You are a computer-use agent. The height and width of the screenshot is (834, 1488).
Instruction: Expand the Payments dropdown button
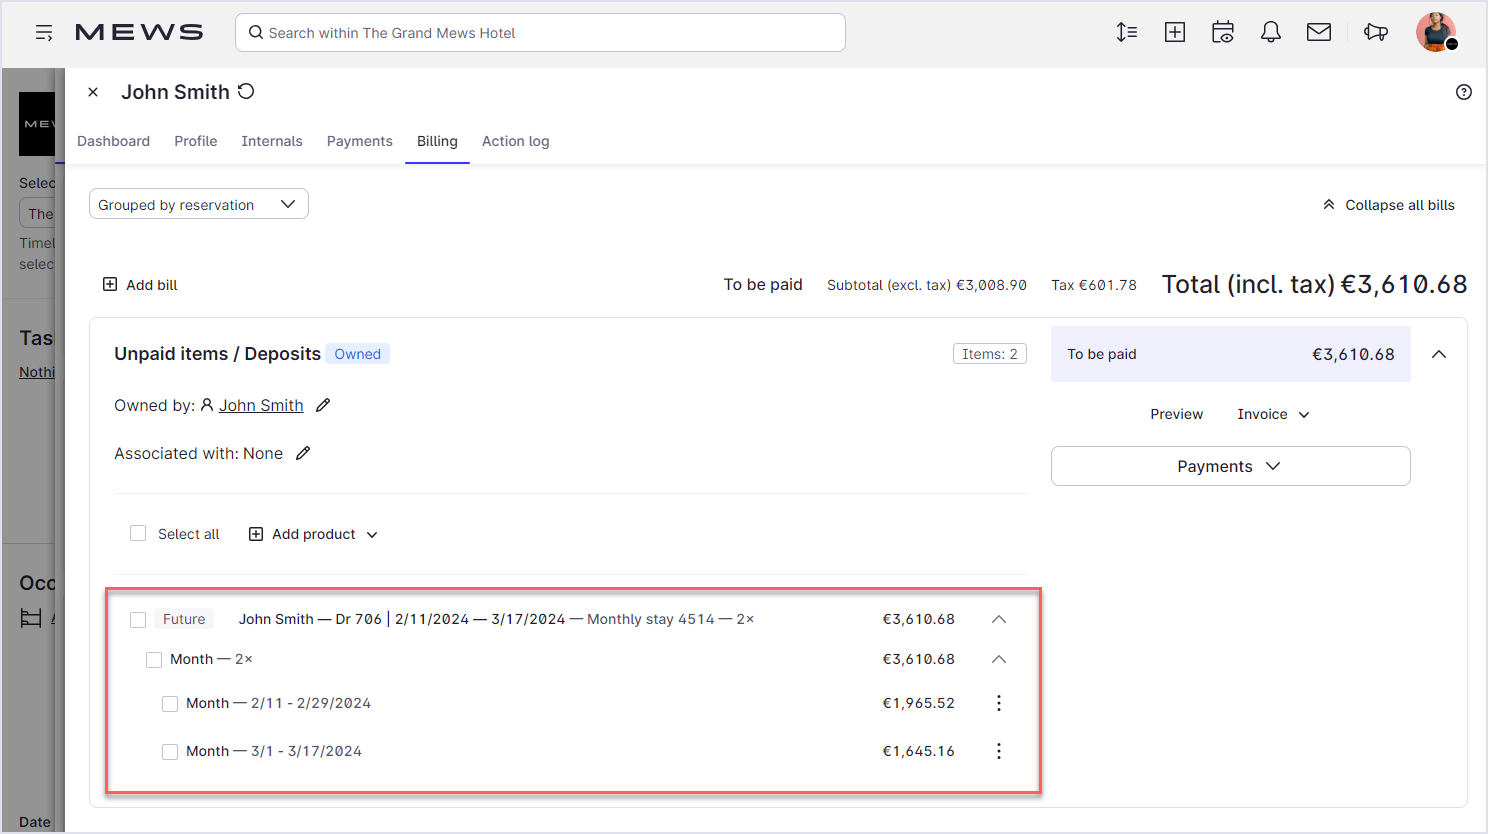coord(1230,466)
